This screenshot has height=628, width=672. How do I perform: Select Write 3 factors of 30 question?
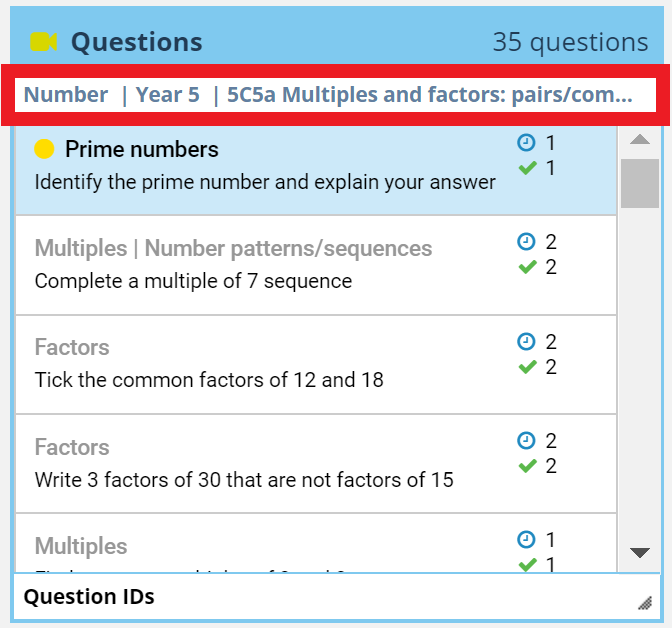coord(244,464)
